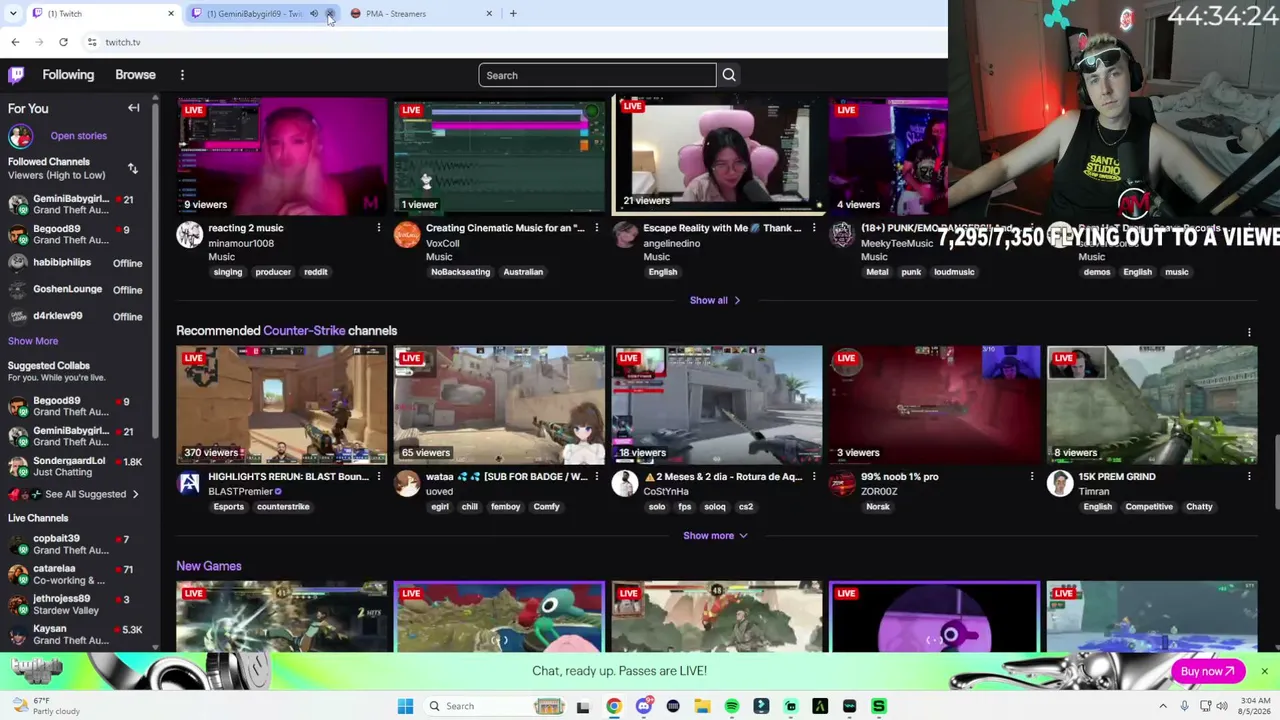Open Recommended Counter-Strike section options menu

[x=1249, y=331]
